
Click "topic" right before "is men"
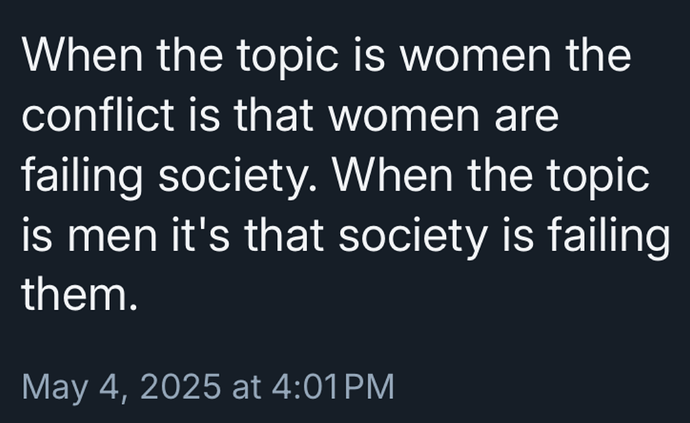click(x=598, y=177)
